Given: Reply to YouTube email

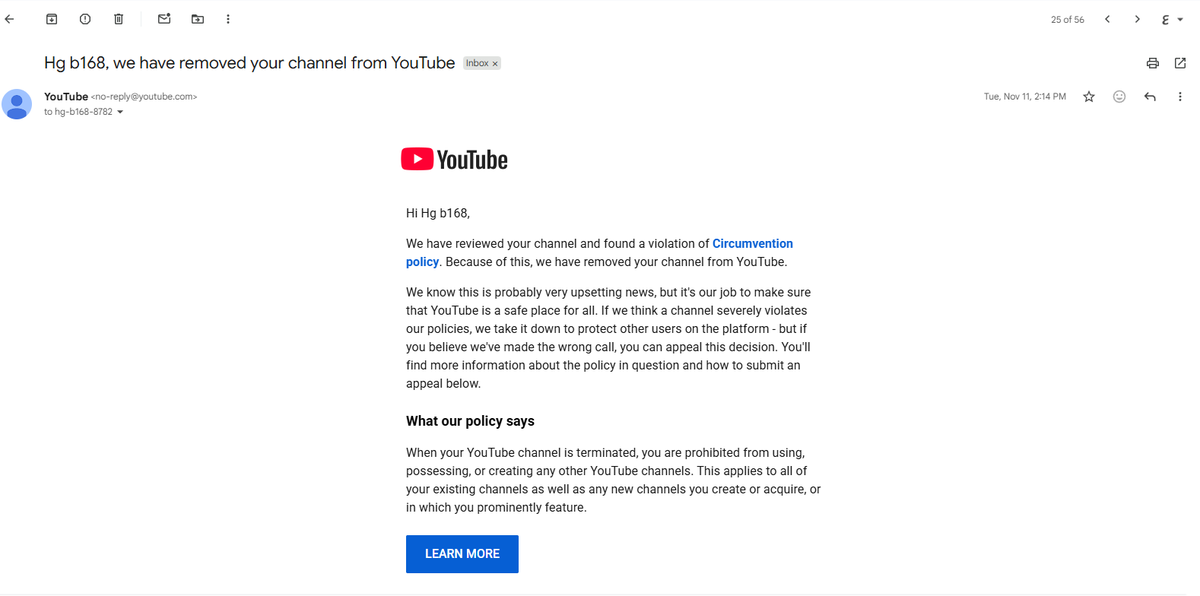Looking at the screenshot, I should click(1150, 97).
